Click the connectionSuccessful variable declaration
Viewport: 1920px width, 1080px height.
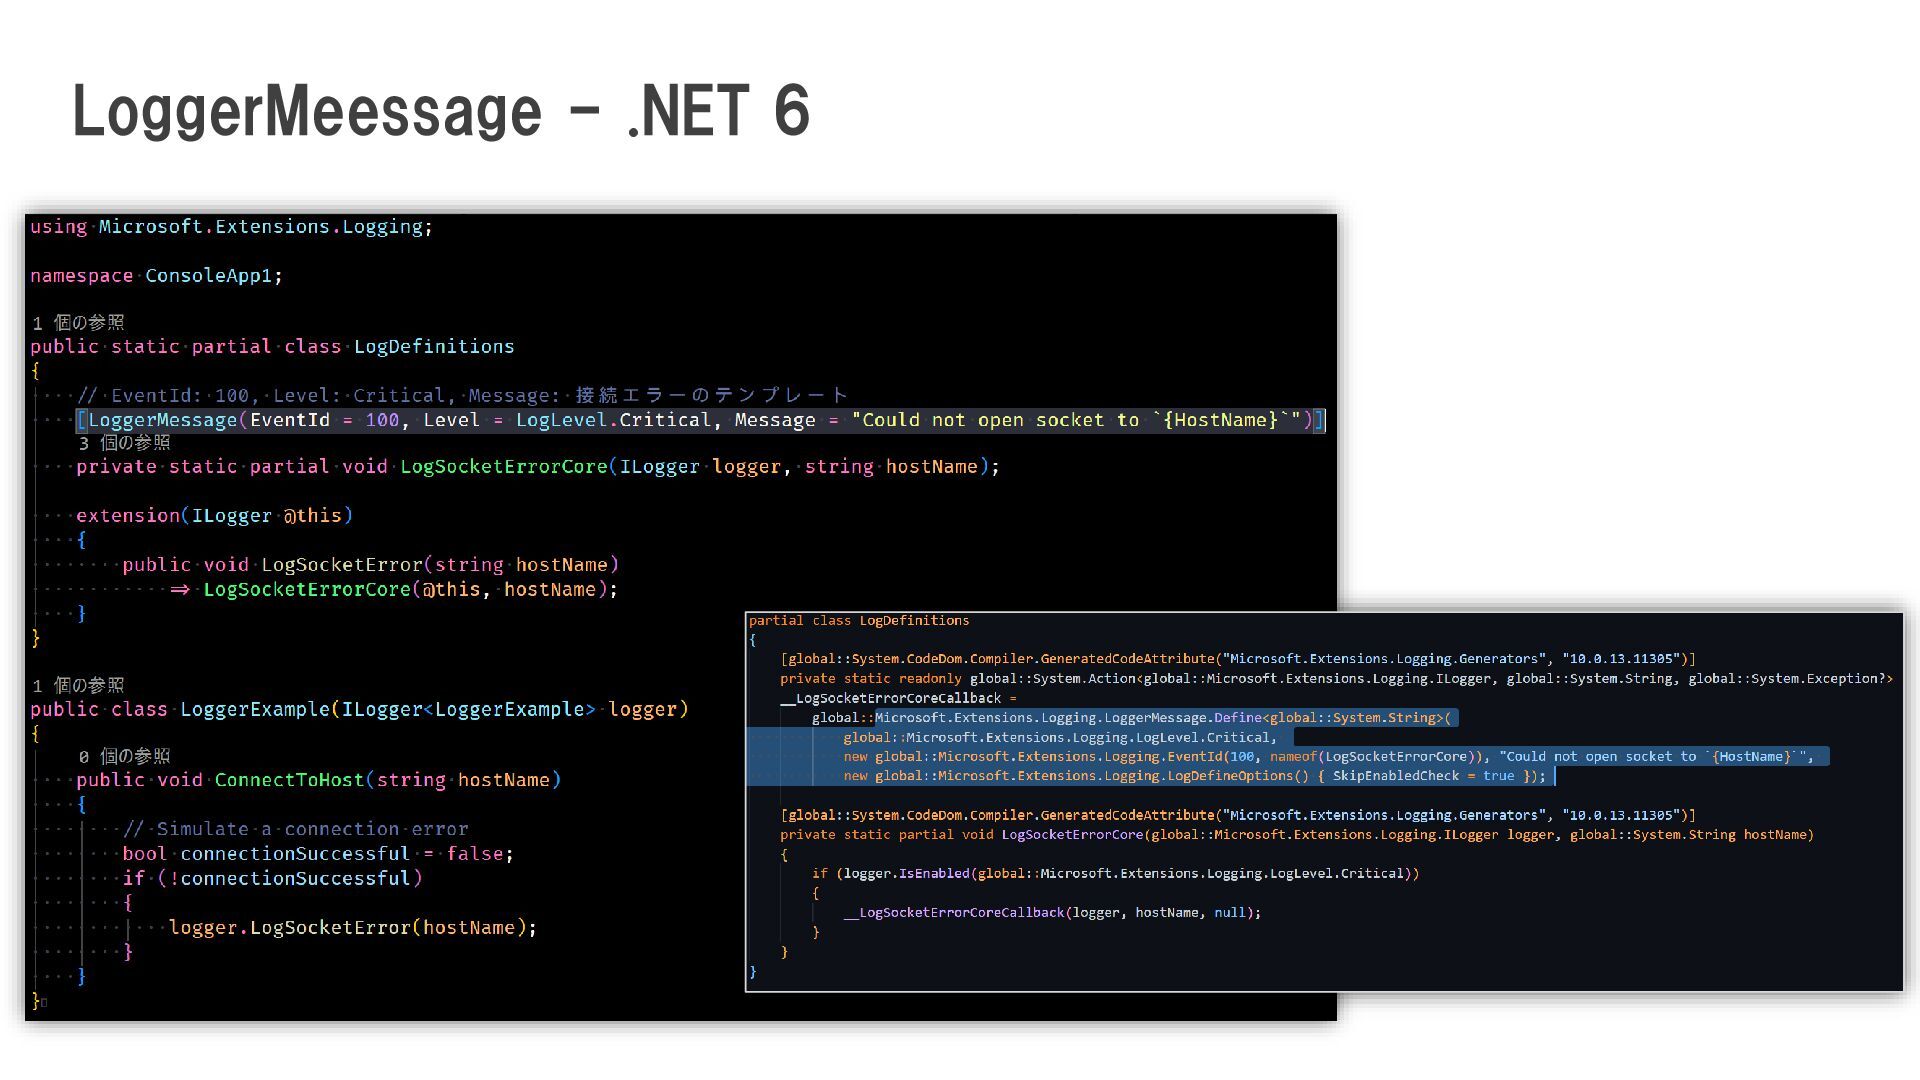pos(294,854)
